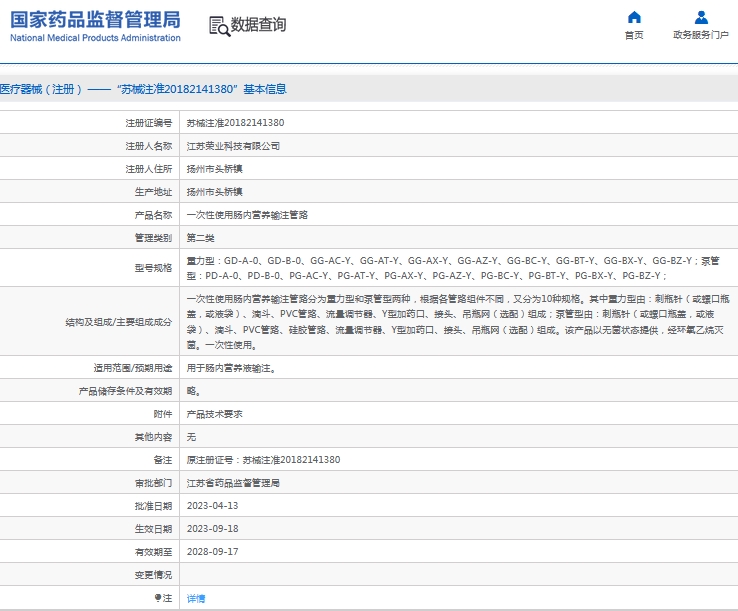Click the 结构及组成 description paragraph
The image size is (738, 611).
[458, 322]
